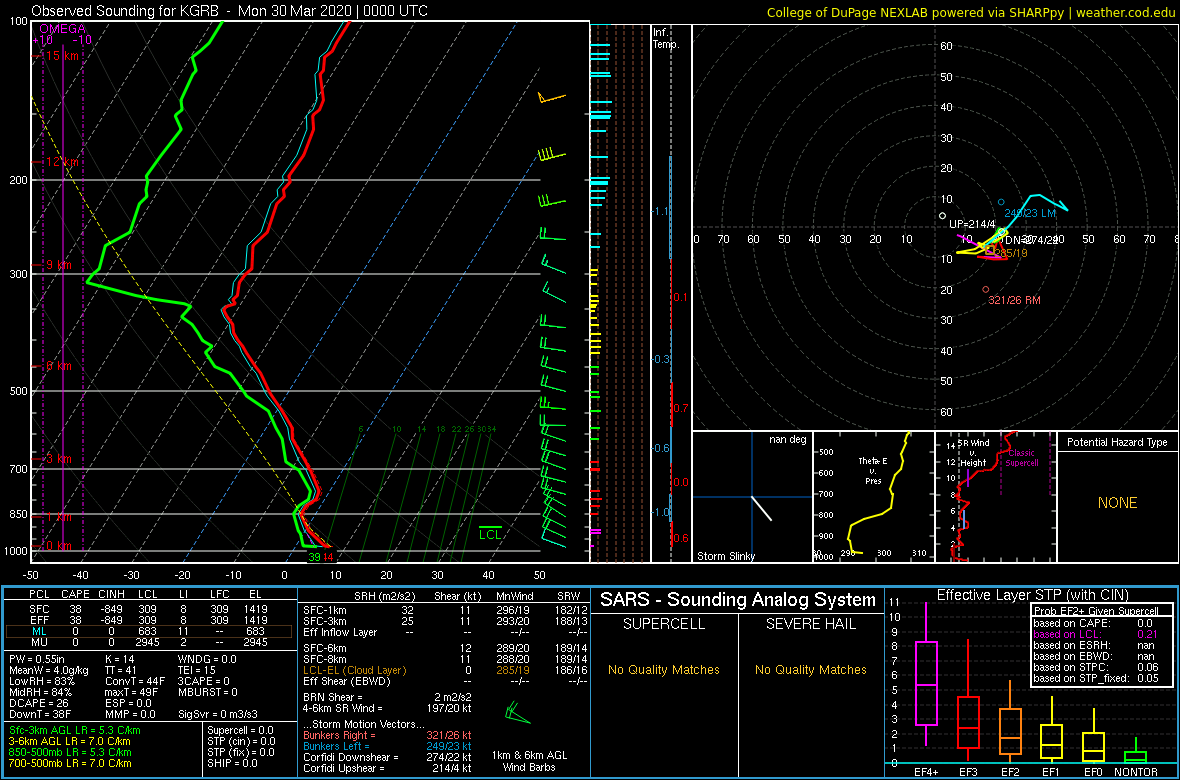The height and width of the screenshot is (780, 1180).
Task: Click the Corfidi Downshear = 274/22 kt line
Action: [x=386, y=757]
